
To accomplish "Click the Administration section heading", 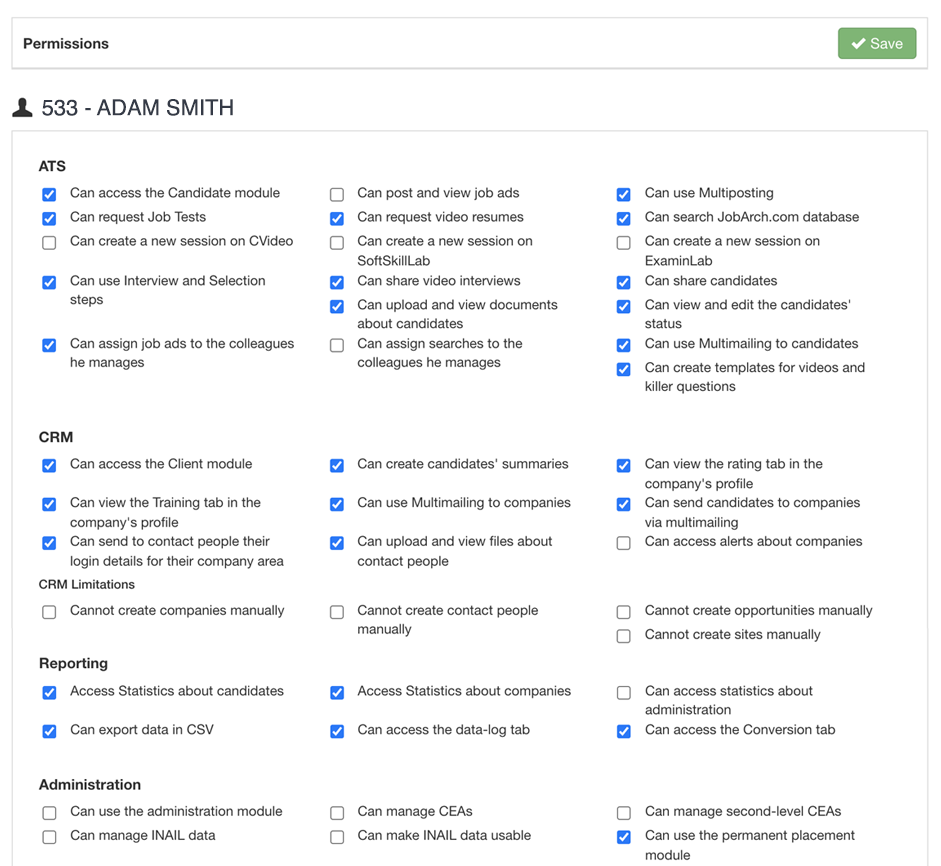I will (x=90, y=785).
